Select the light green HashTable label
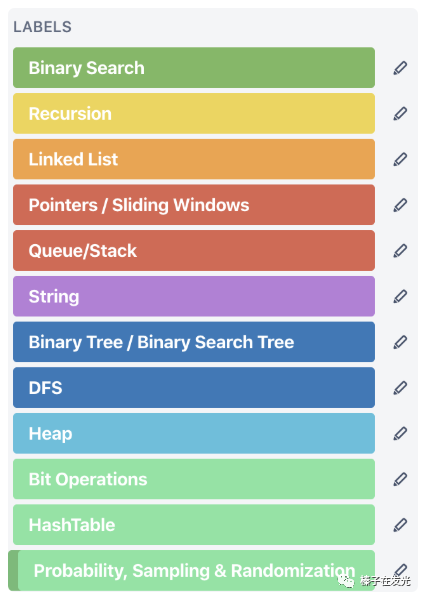 pos(194,525)
